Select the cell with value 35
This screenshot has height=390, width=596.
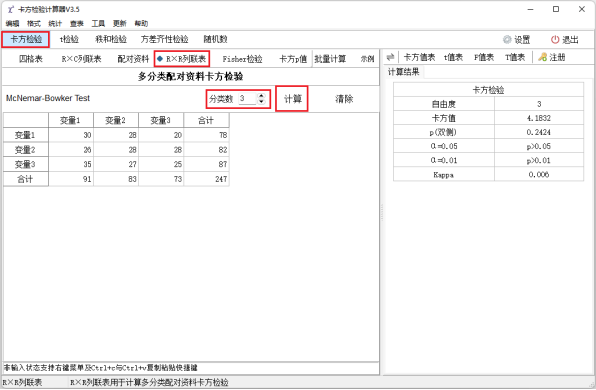coord(71,165)
